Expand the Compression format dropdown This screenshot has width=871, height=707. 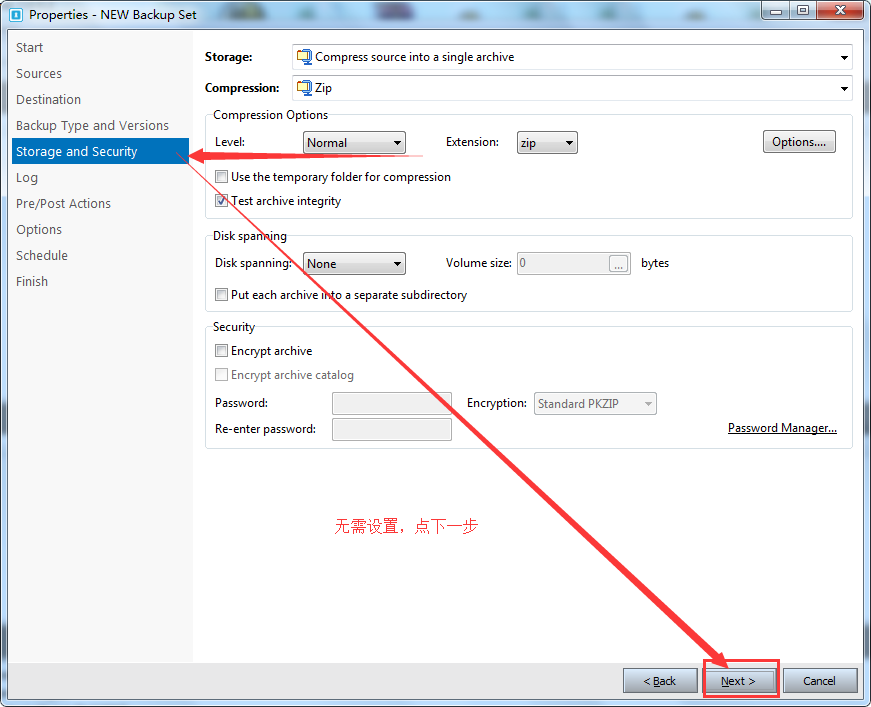tap(572, 88)
